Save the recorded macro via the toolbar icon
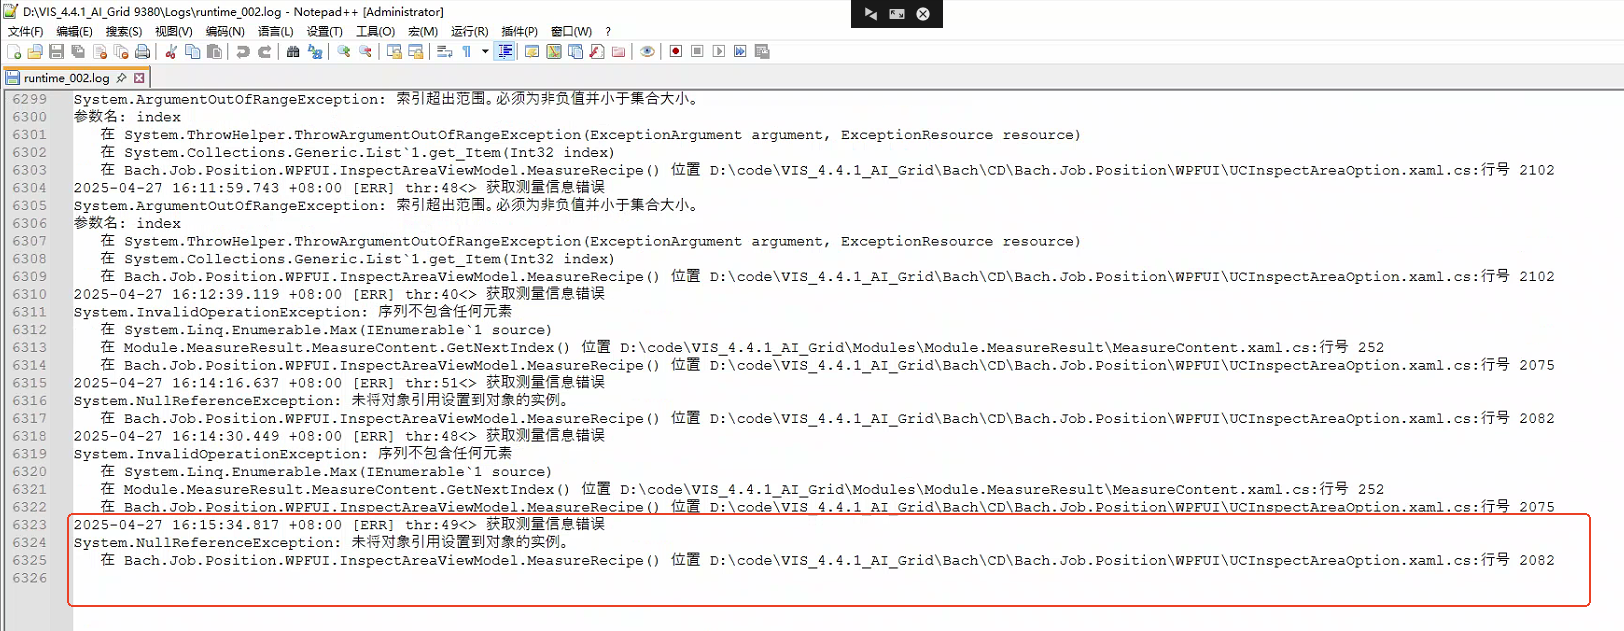 click(x=762, y=51)
